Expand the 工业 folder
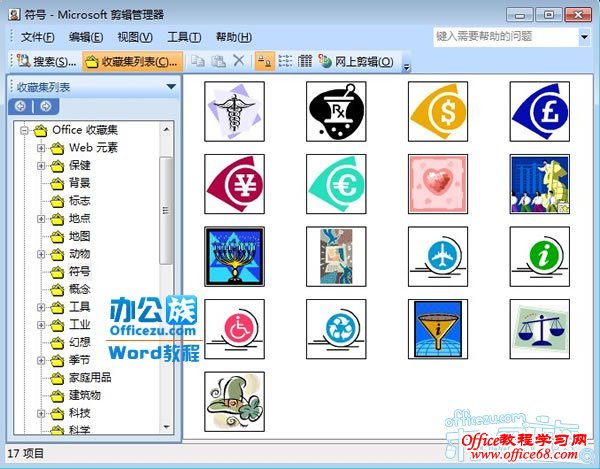The image size is (600, 469). click(x=41, y=325)
